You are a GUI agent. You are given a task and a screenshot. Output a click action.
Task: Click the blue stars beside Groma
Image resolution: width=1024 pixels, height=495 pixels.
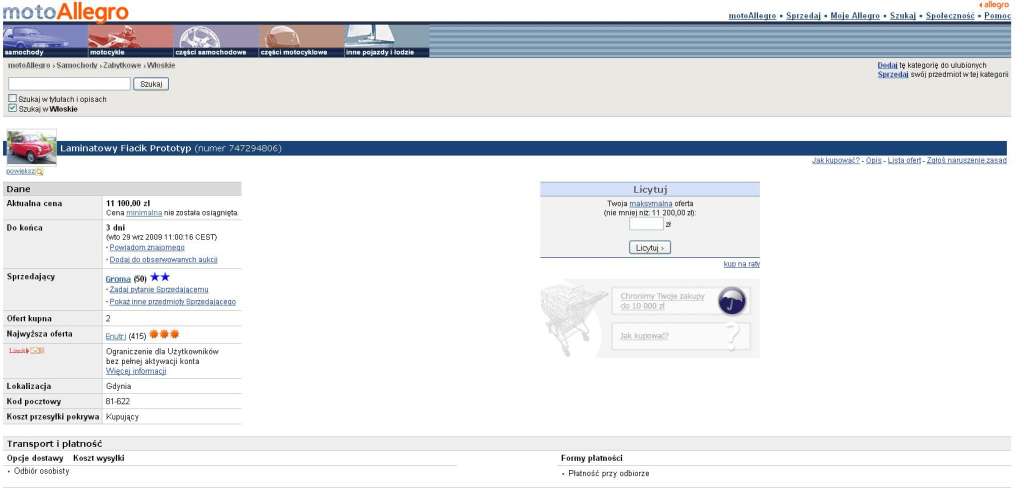click(159, 278)
